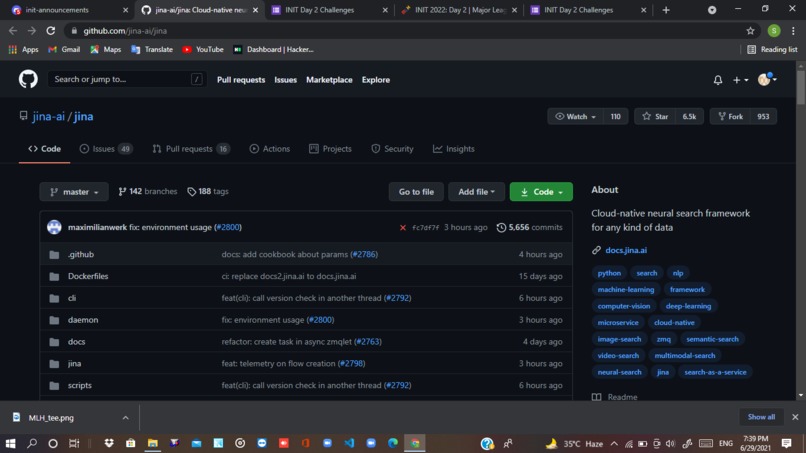Switch to the Security tab

coord(392,149)
